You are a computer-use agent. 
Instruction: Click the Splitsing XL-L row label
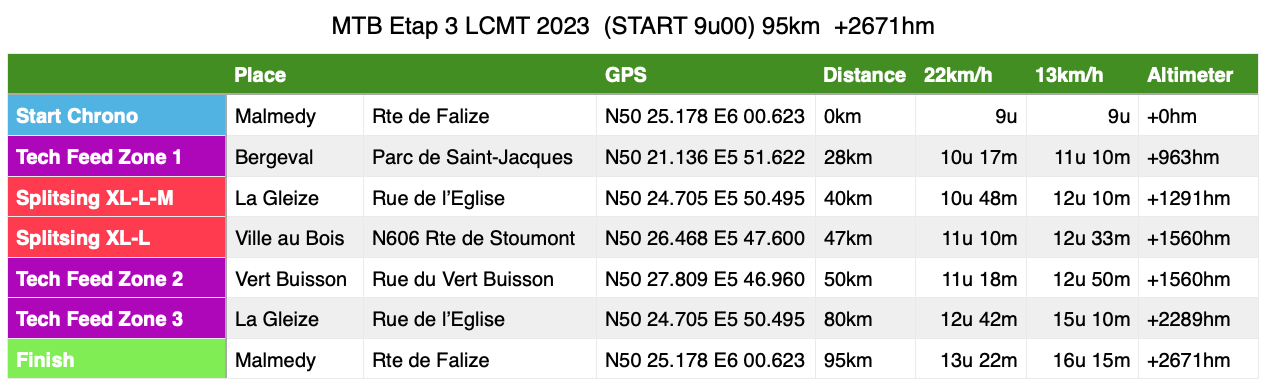point(118,238)
